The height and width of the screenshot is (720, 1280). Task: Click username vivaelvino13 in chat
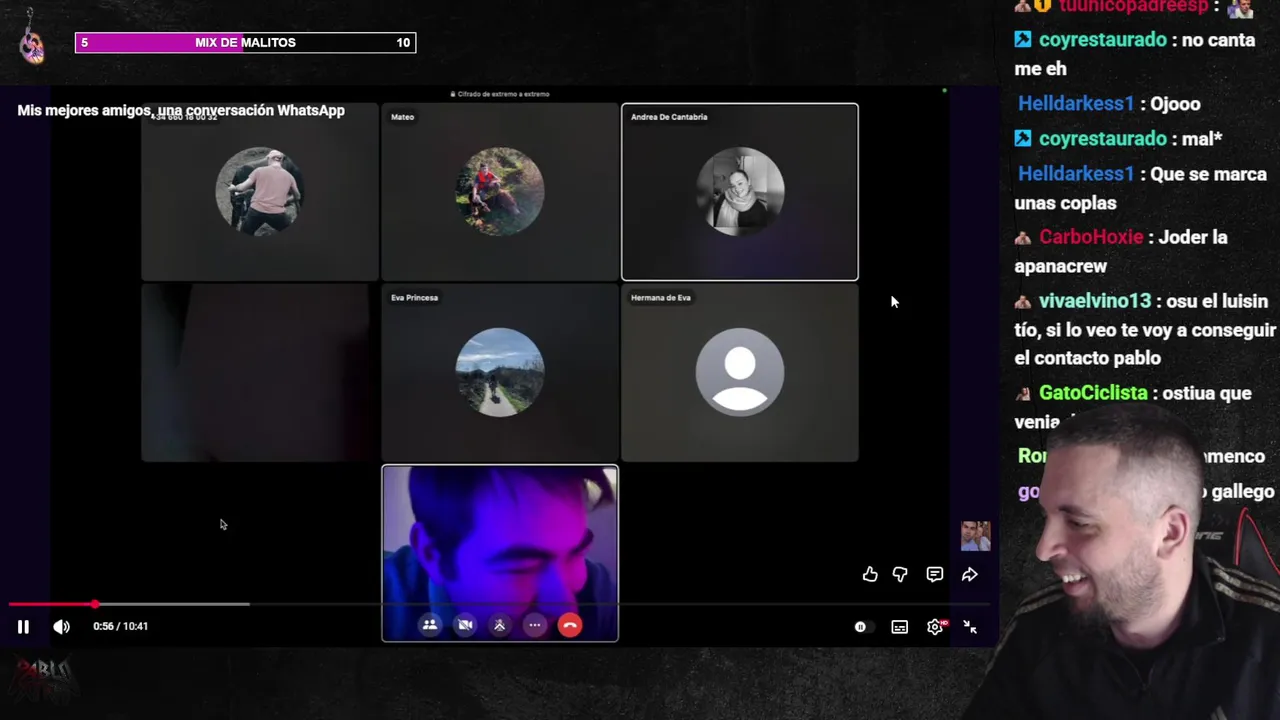pyautogui.click(x=1095, y=301)
